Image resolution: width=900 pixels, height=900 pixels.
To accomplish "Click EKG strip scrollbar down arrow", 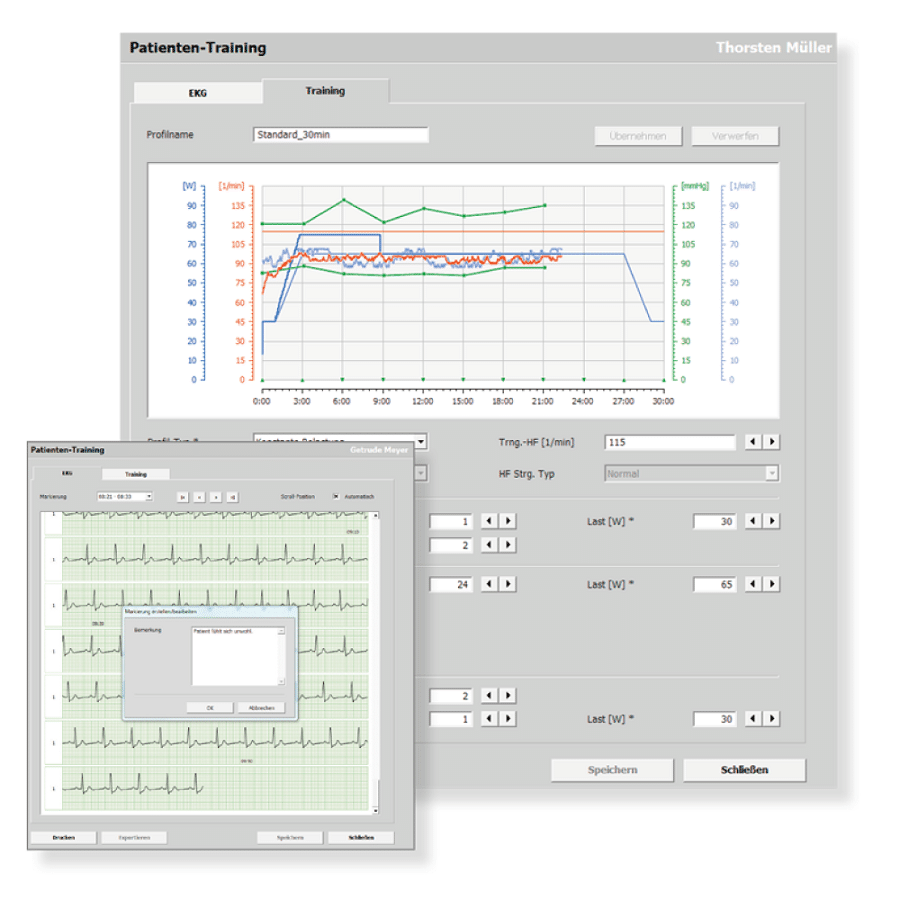I will click(x=375, y=810).
